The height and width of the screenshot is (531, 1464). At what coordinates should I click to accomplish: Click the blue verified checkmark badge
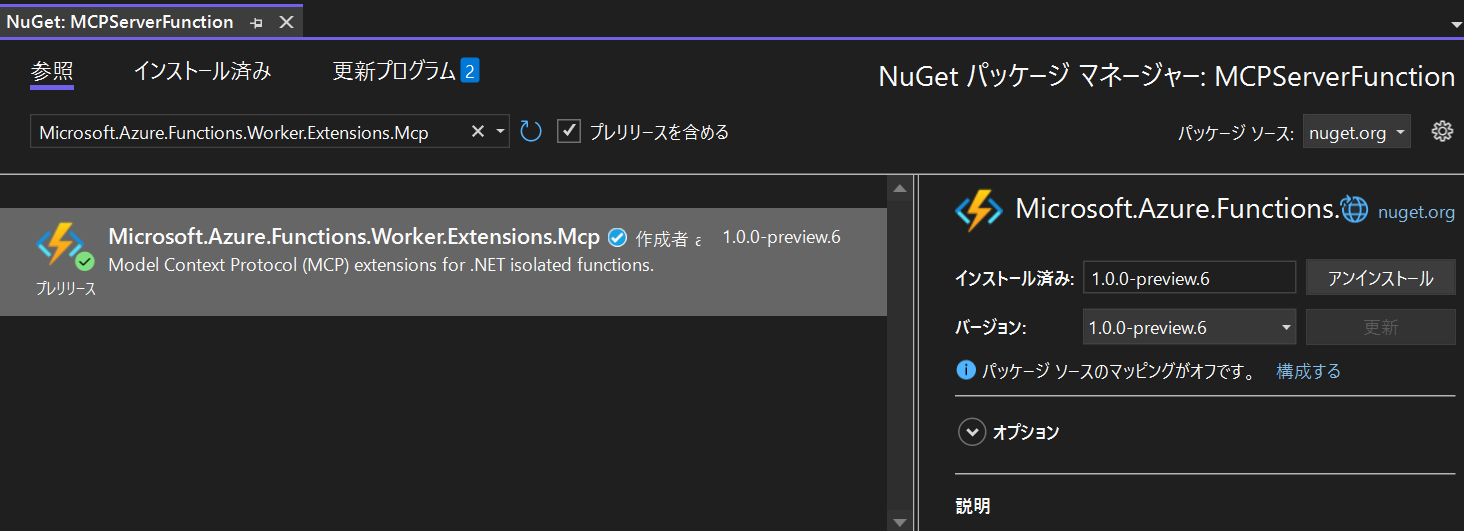617,238
